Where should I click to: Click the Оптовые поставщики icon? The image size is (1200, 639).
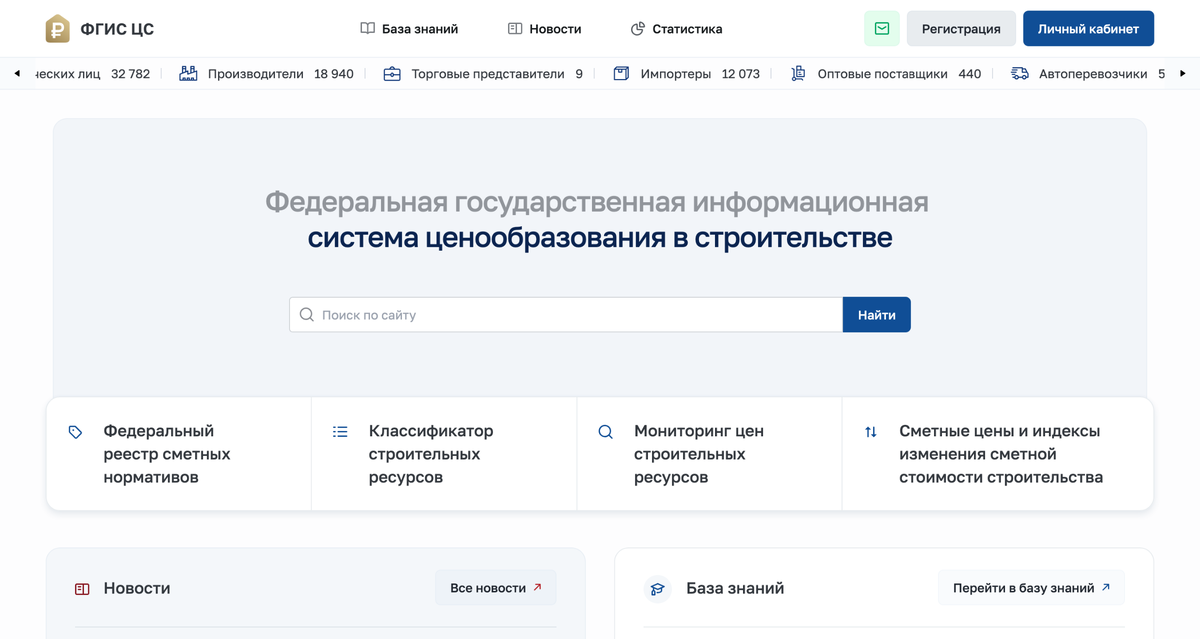[797, 73]
